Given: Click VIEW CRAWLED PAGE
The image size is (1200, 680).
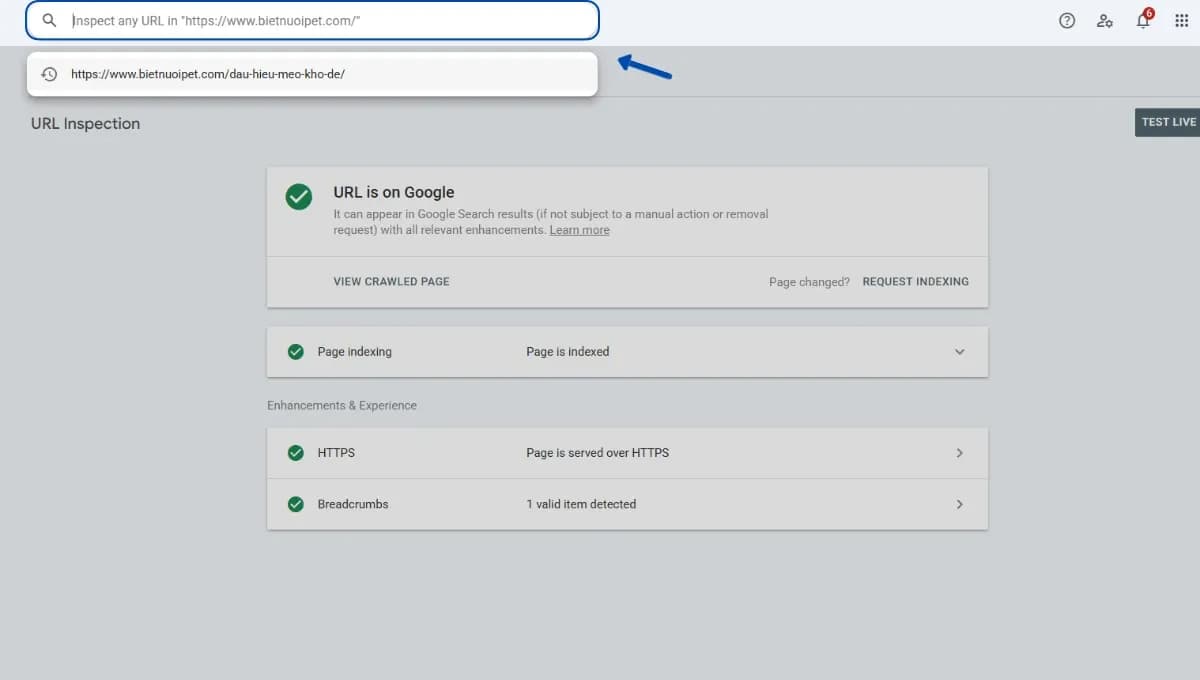Looking at the screenshot, I should tap(391, 282).
